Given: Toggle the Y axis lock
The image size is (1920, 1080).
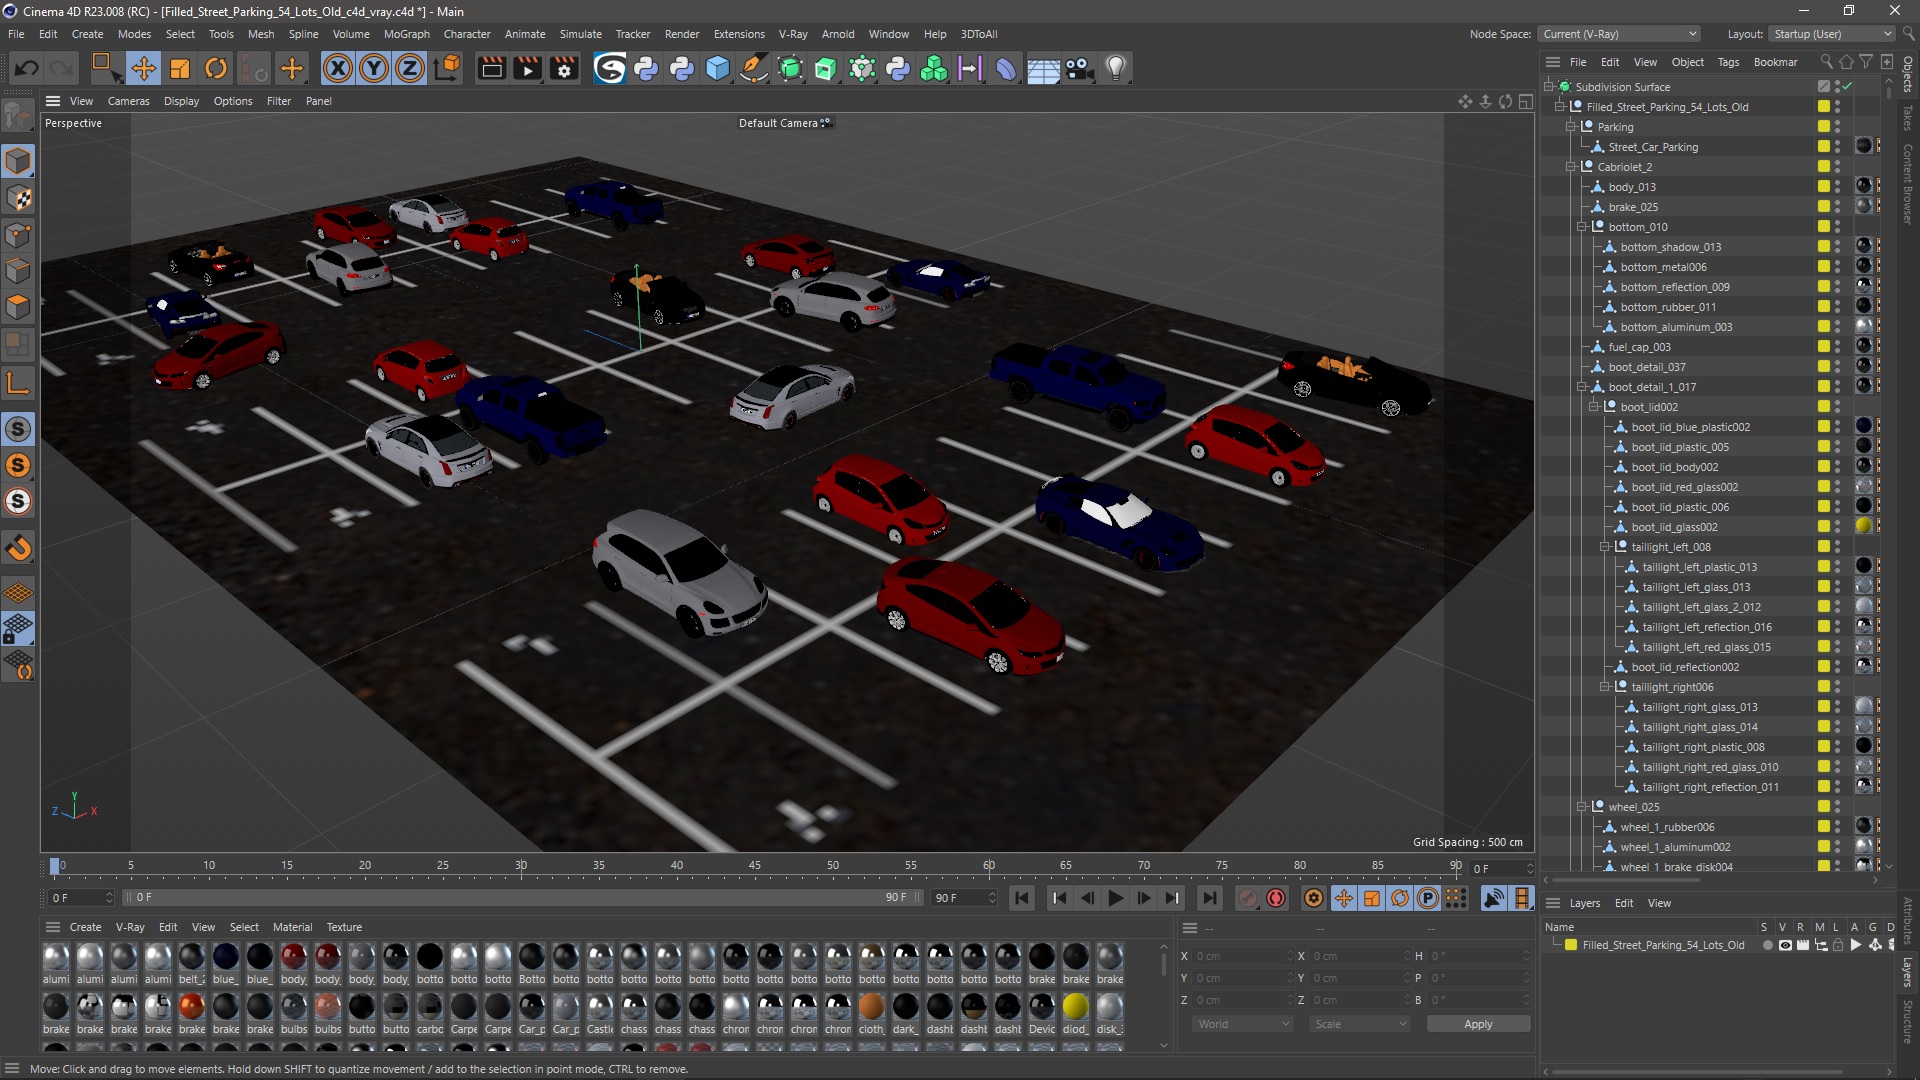Looking at the screenshot, I should coord(374,68).
